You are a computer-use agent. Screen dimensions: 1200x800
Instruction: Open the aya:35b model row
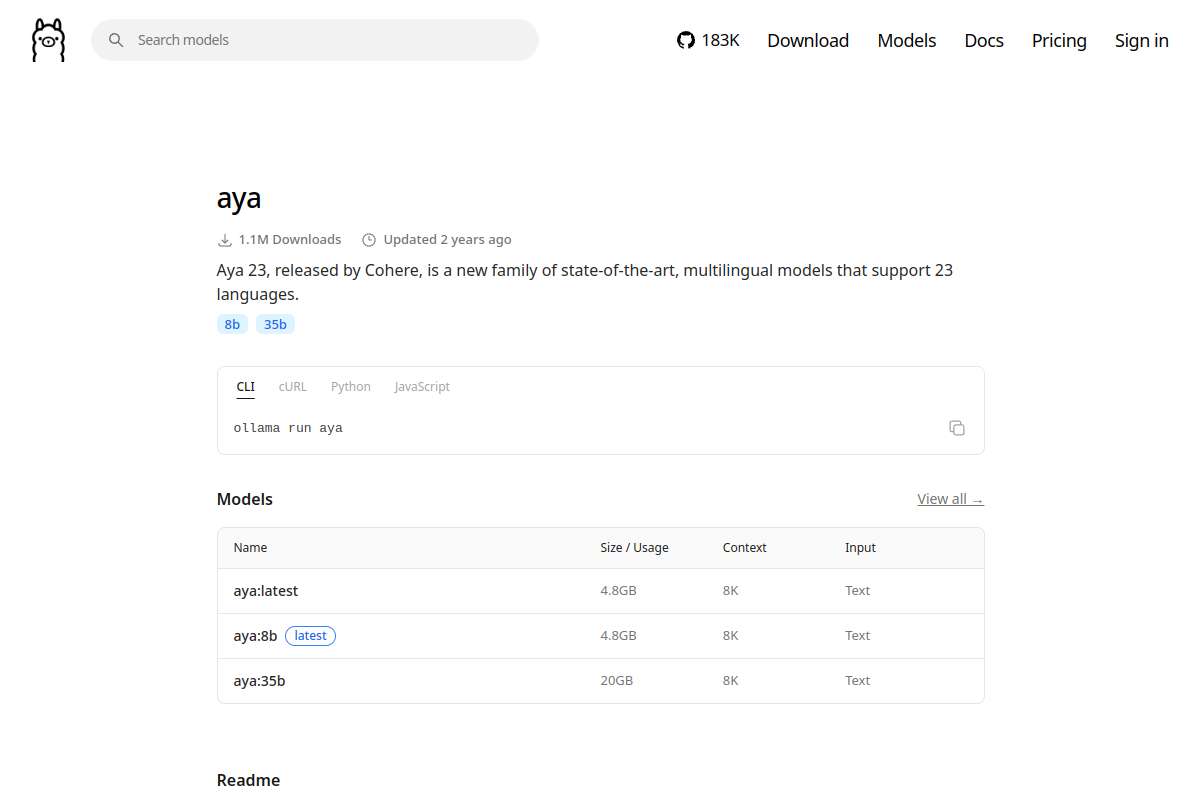pos(601,681)
